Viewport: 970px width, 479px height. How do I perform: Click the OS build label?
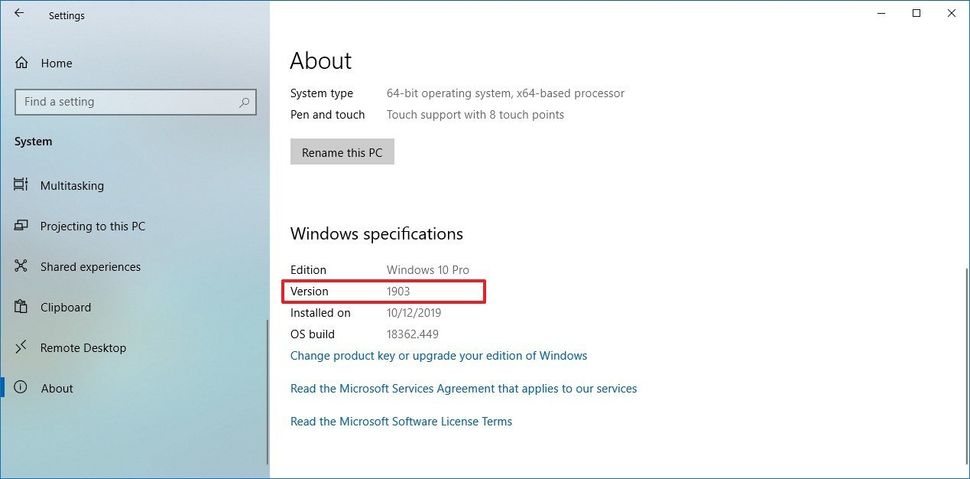coord(312,334)
